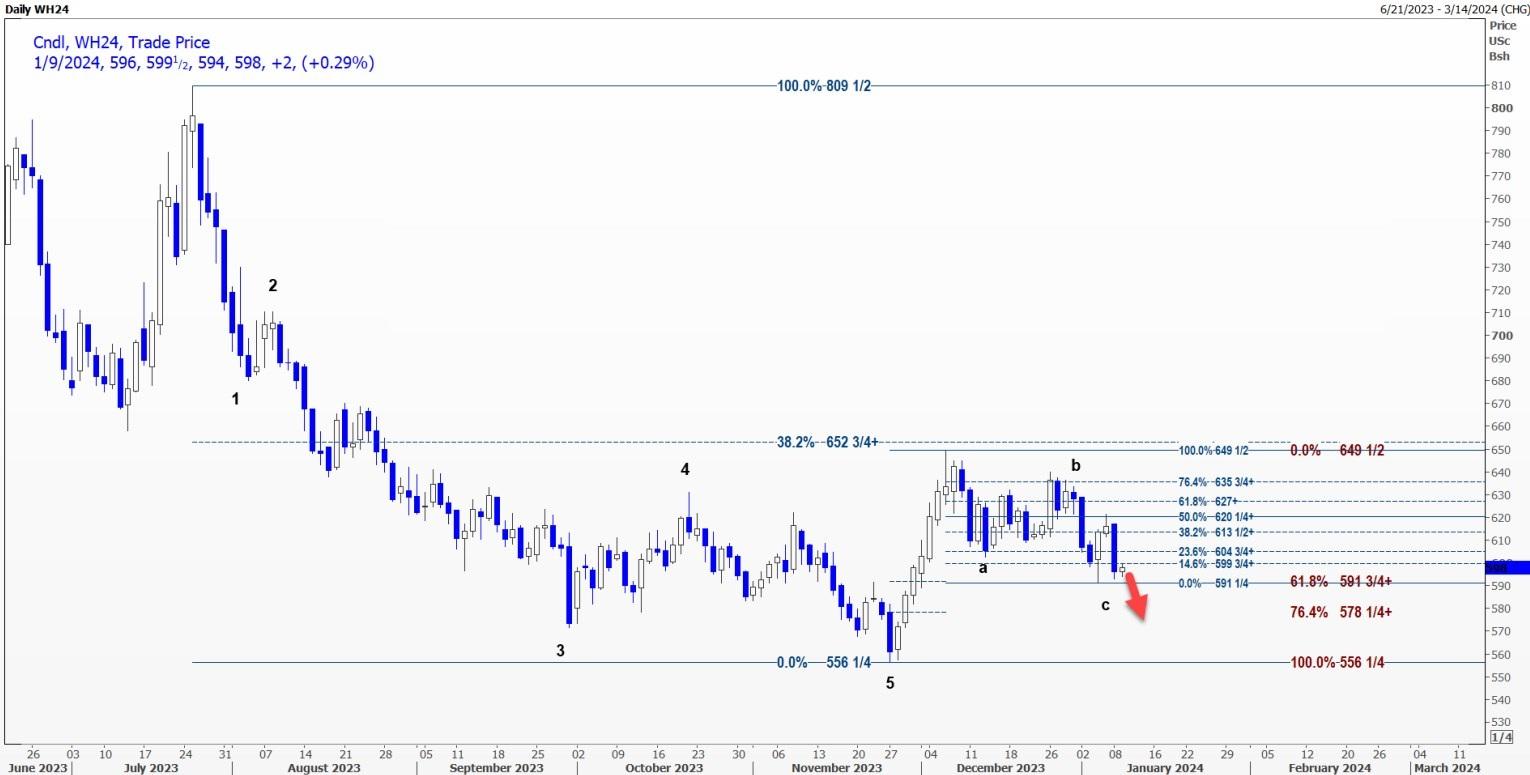Select the 1/9/2024 open-high-low-close values line
This screenshot has width=1530, height=775.
pos(203,63)
